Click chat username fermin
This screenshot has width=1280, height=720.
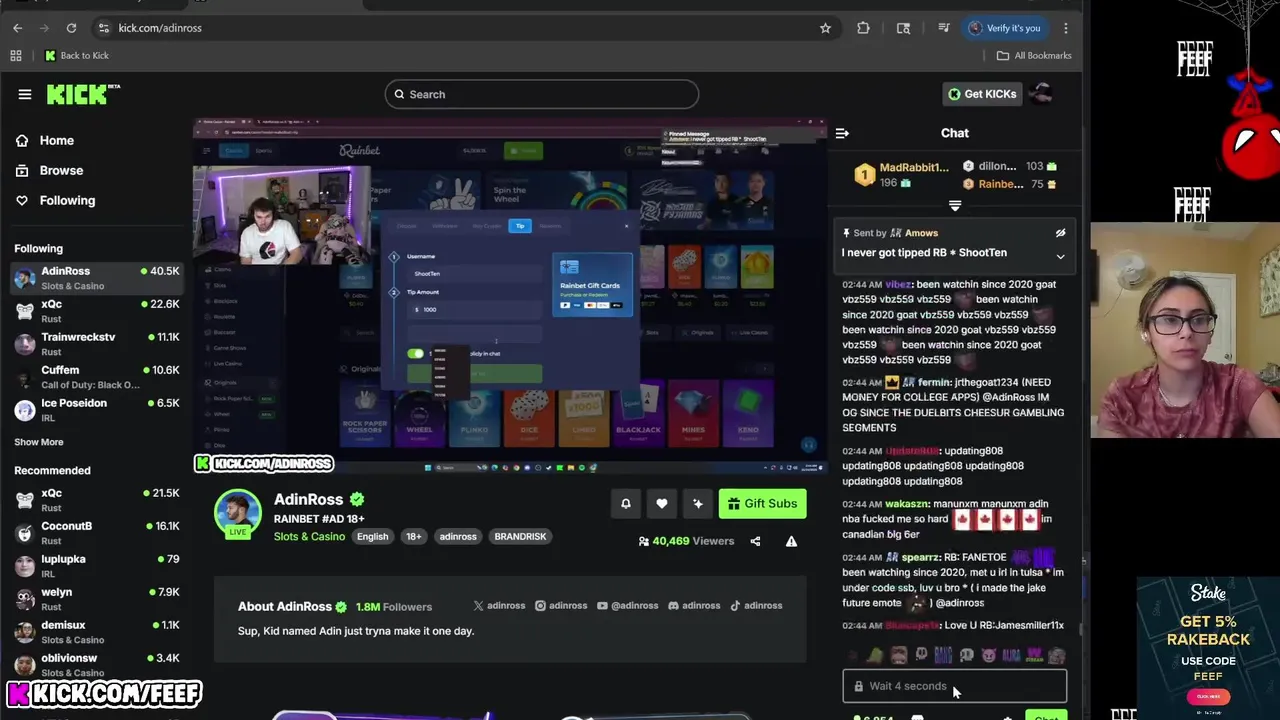tap(933, 383)
